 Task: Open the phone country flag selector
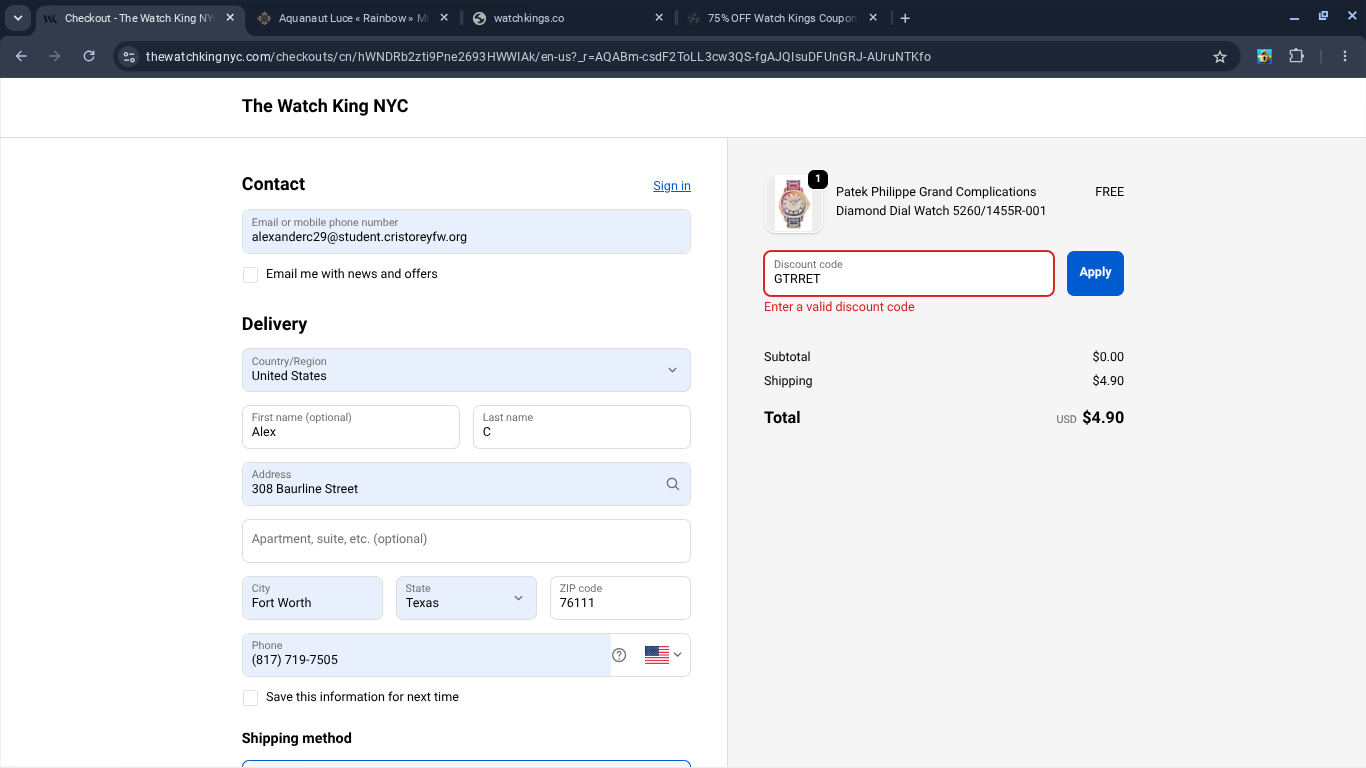[x=663, y=655]
